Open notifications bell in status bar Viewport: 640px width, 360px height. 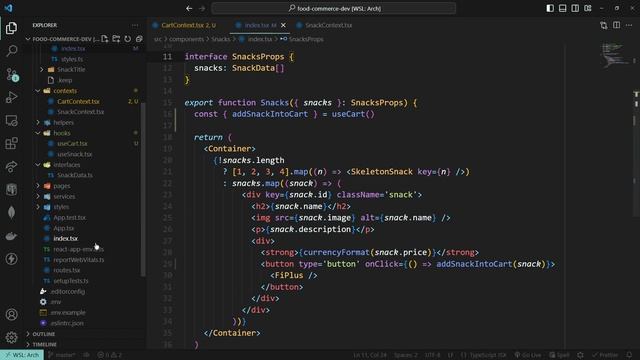point(629,355)
